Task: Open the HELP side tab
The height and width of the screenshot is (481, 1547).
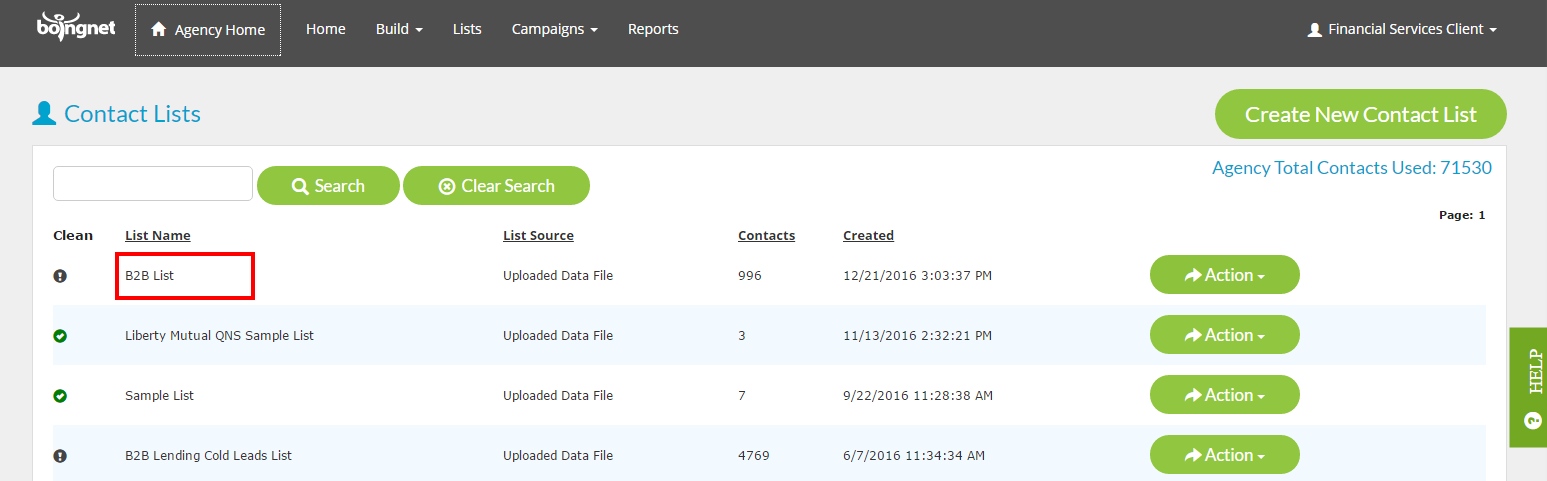Action: pyautogui.click(x=1528, y=387)
